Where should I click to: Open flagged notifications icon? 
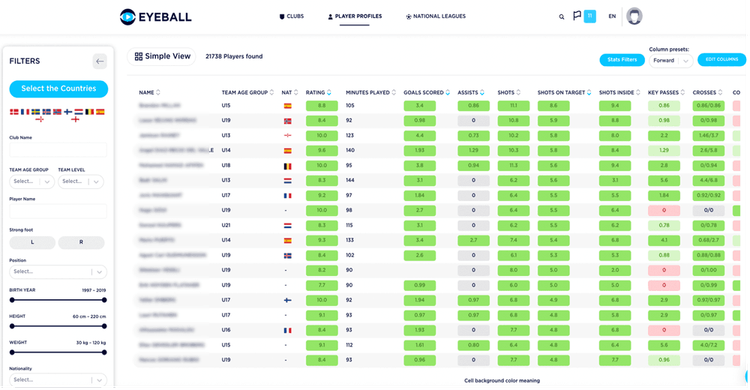577,16
